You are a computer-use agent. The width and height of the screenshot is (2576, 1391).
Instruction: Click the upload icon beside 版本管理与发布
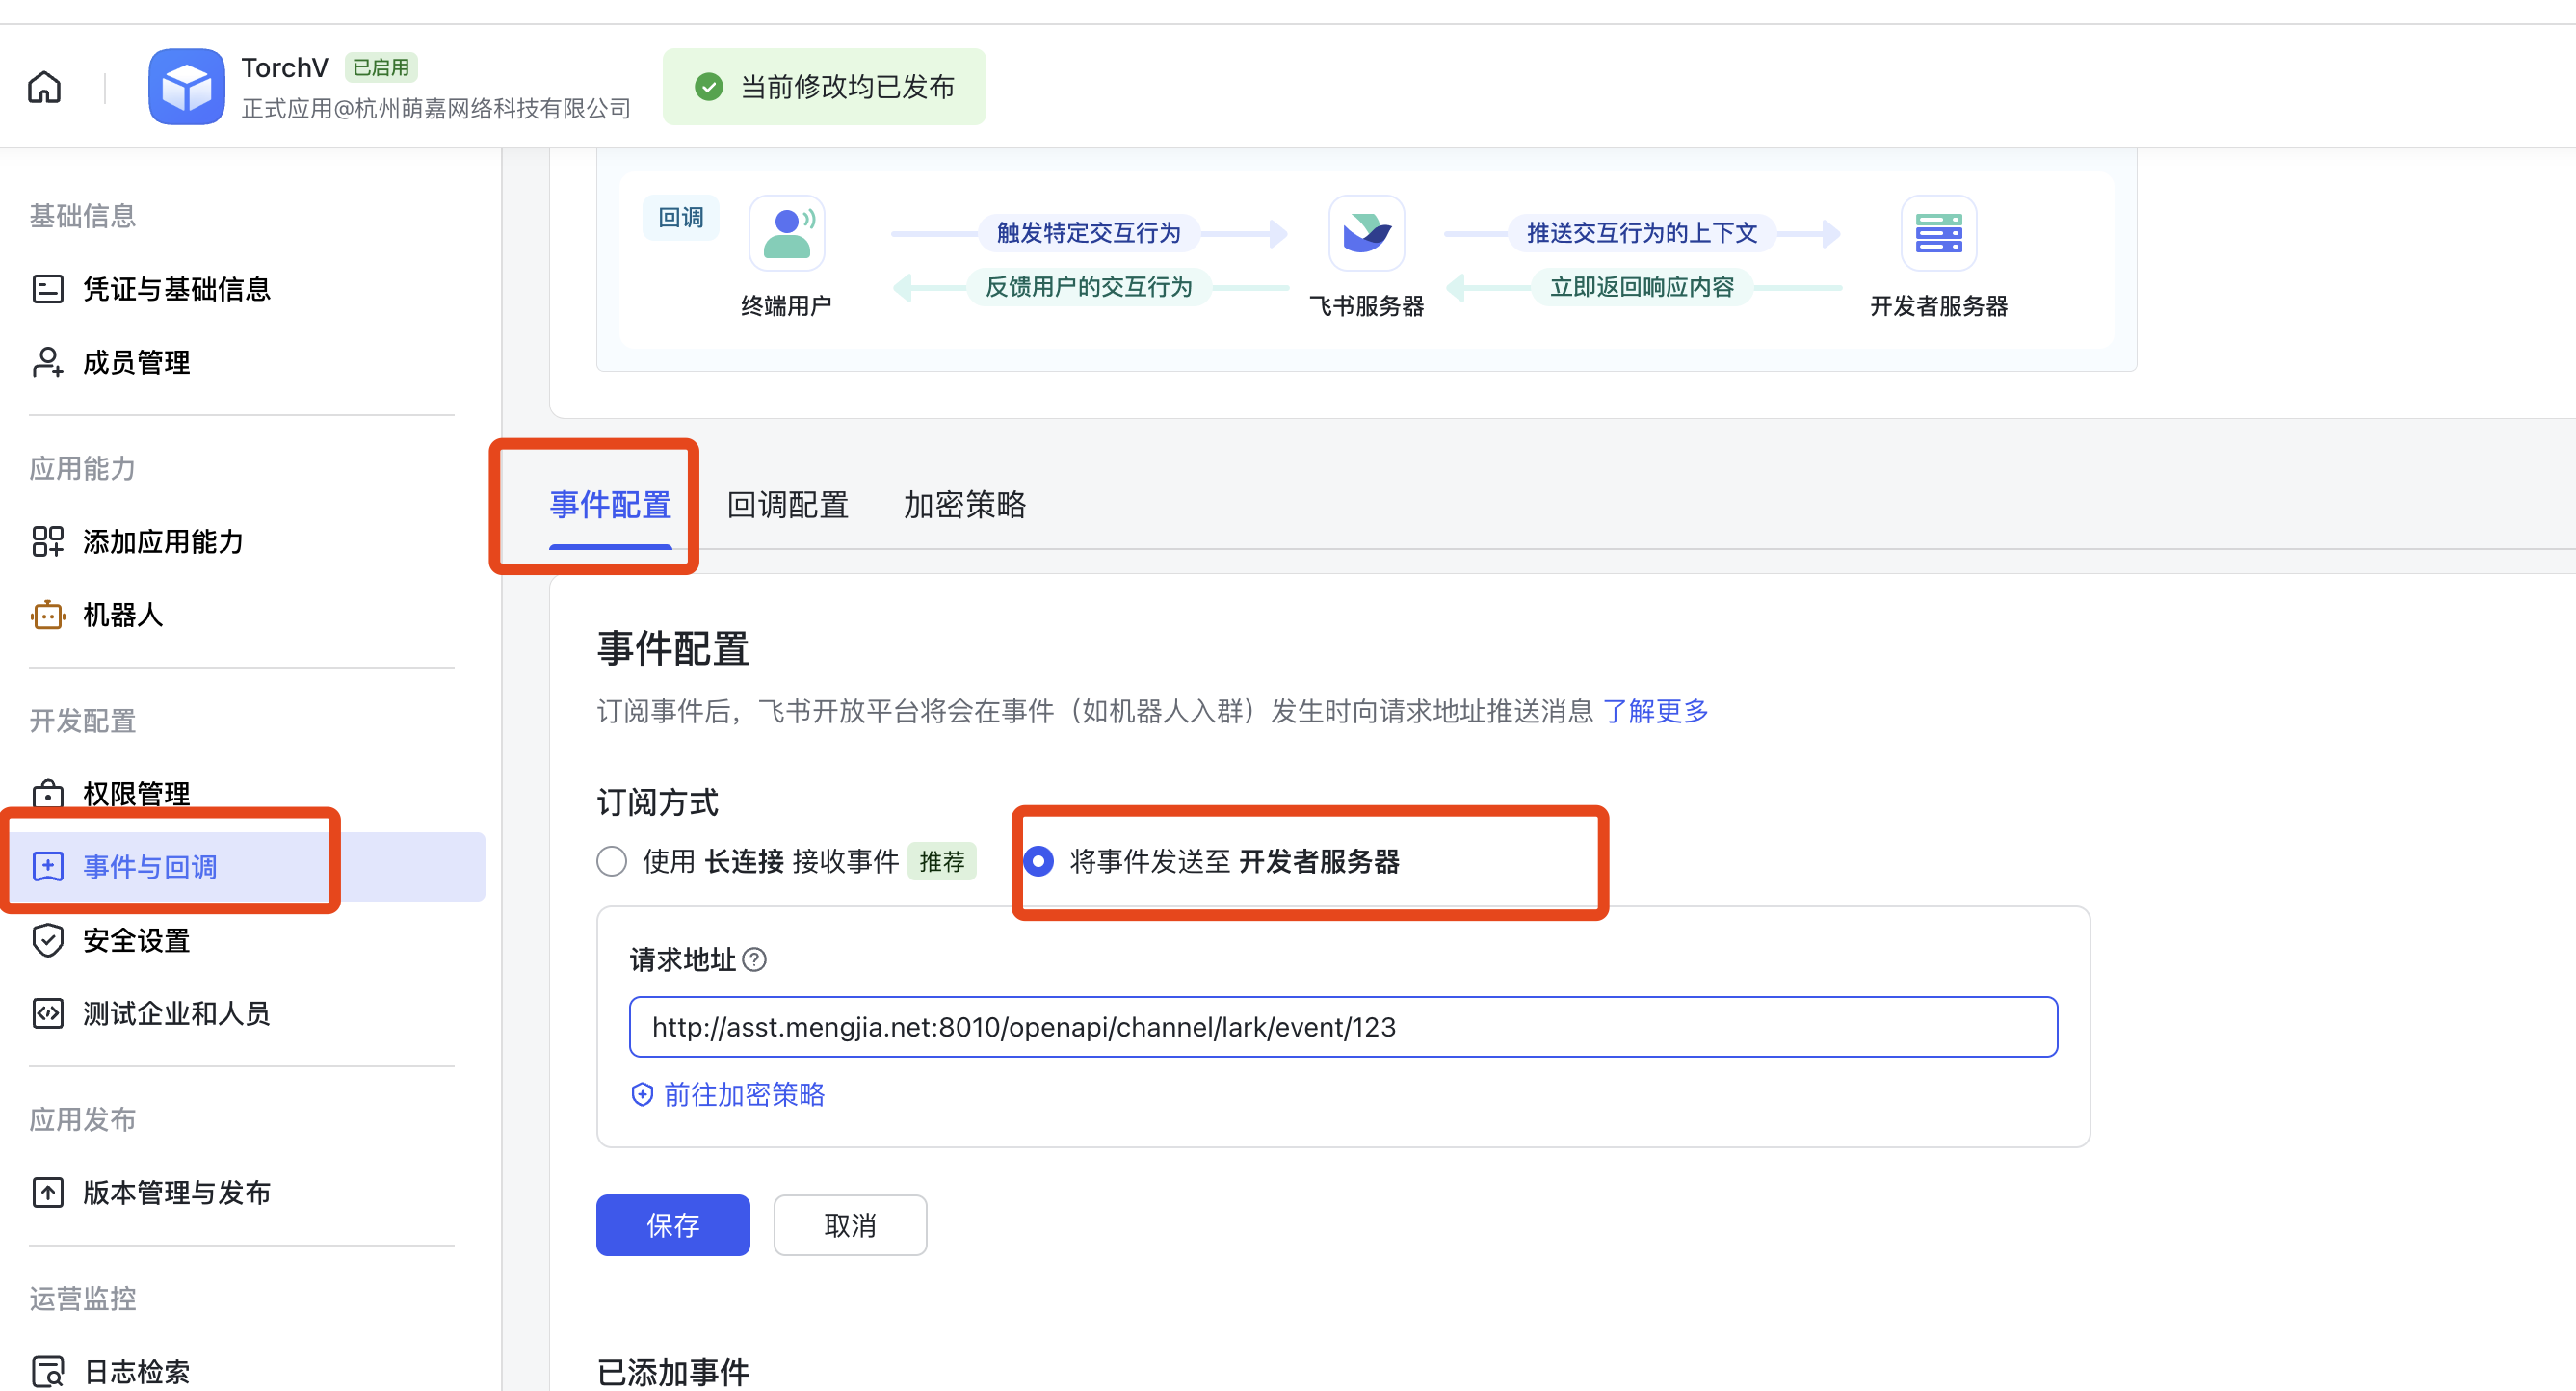pyautogui.click(x=48, y=1192)
